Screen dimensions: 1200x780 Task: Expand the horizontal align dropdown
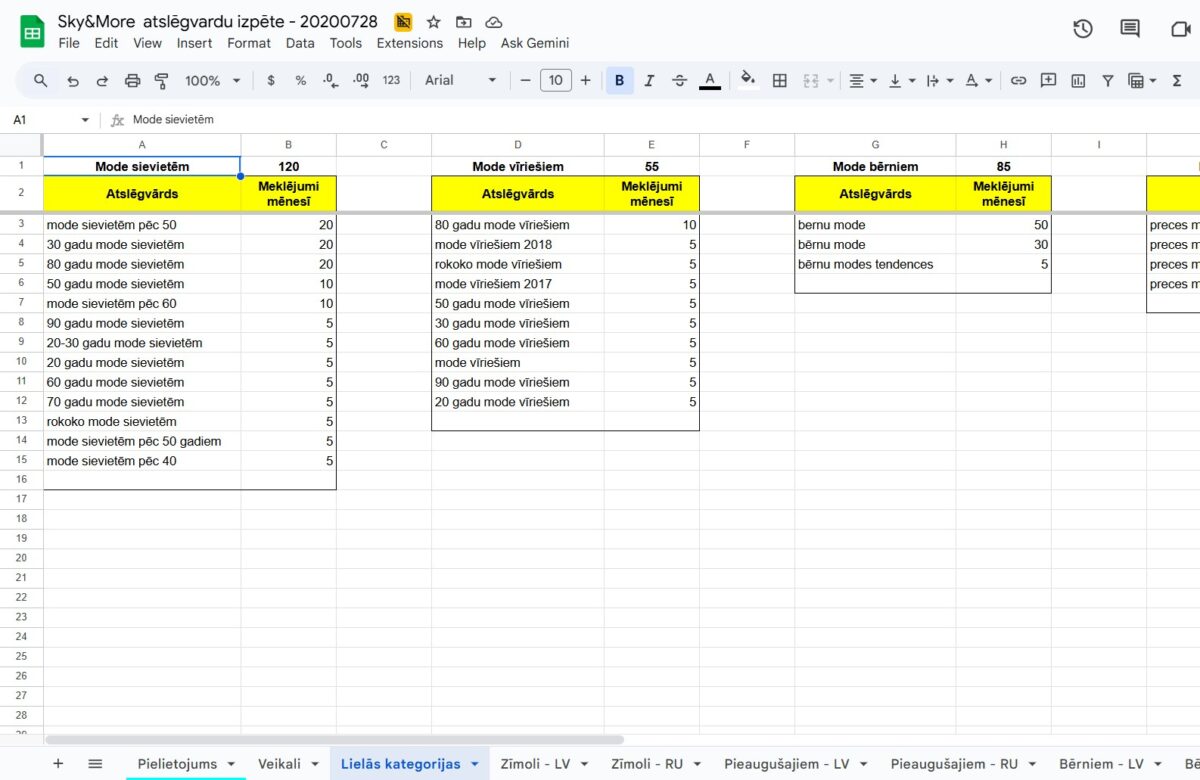862,81
